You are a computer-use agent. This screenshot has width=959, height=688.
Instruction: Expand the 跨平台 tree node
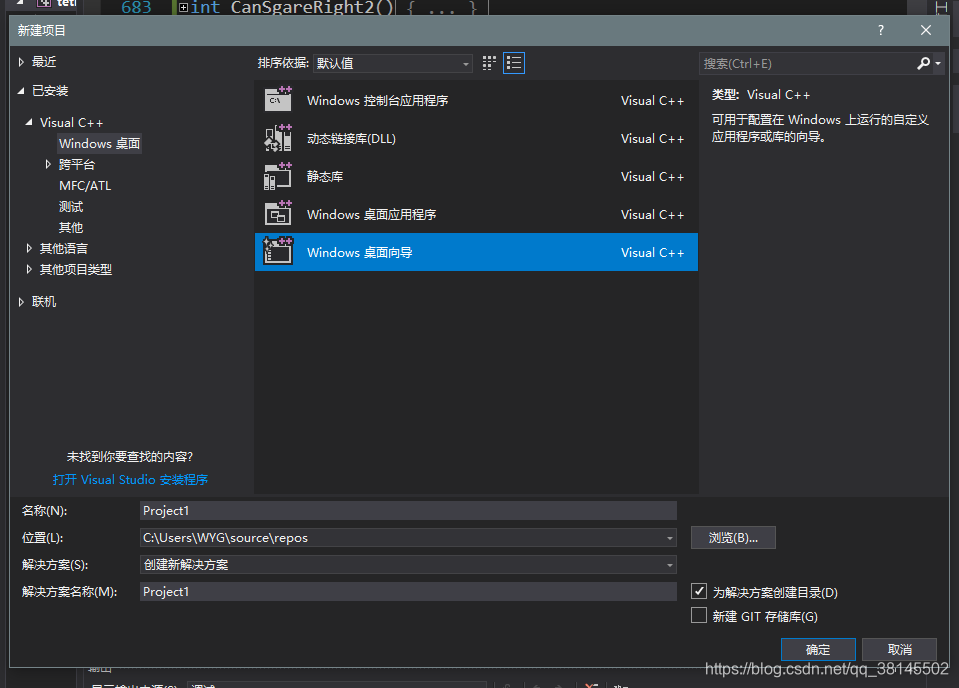48,164
